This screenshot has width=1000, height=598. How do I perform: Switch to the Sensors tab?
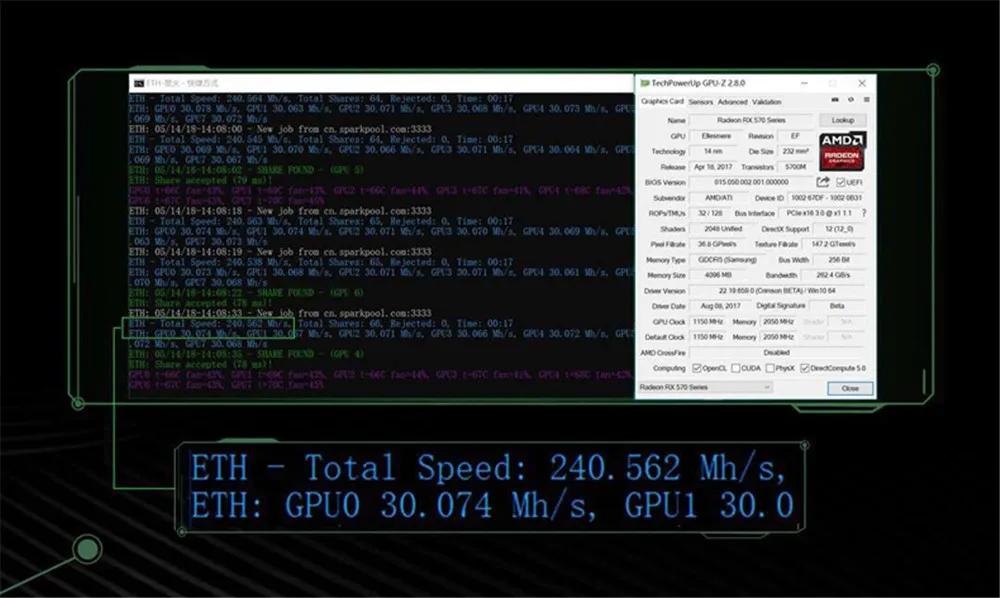(x=700, y=102)
